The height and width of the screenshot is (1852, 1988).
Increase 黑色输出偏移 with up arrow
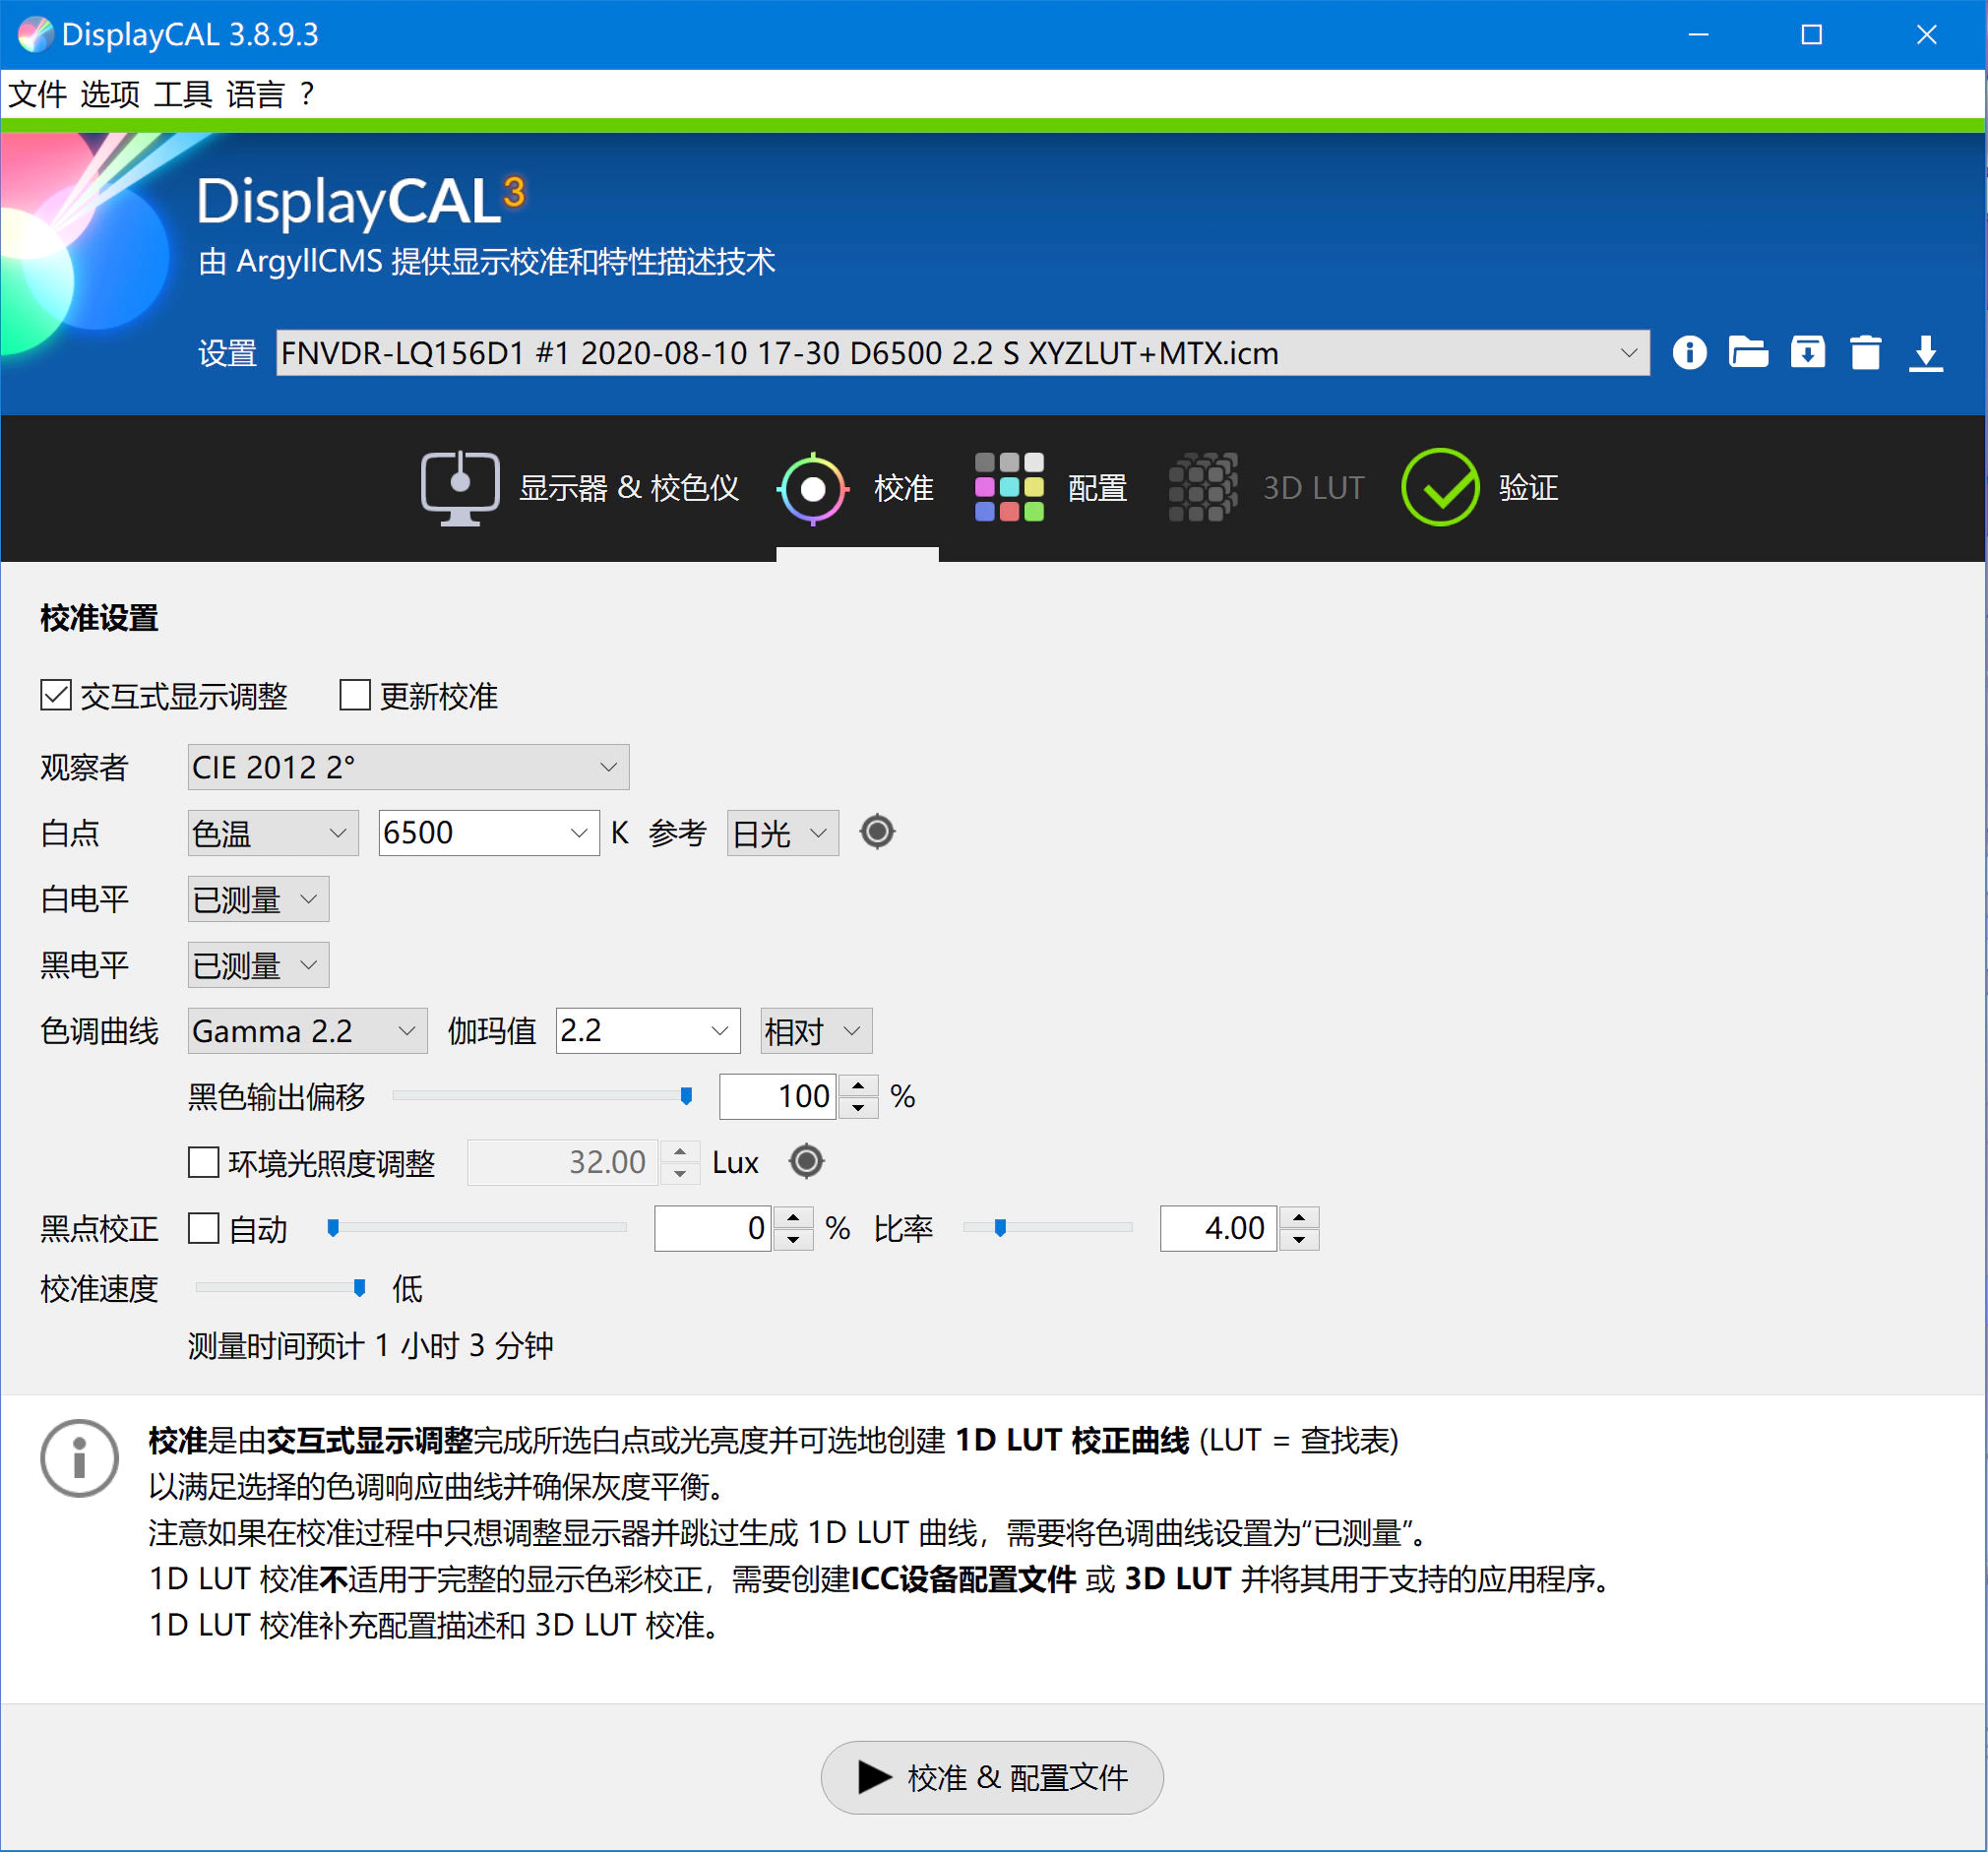pyautogui.click(x=858, y=1086)
